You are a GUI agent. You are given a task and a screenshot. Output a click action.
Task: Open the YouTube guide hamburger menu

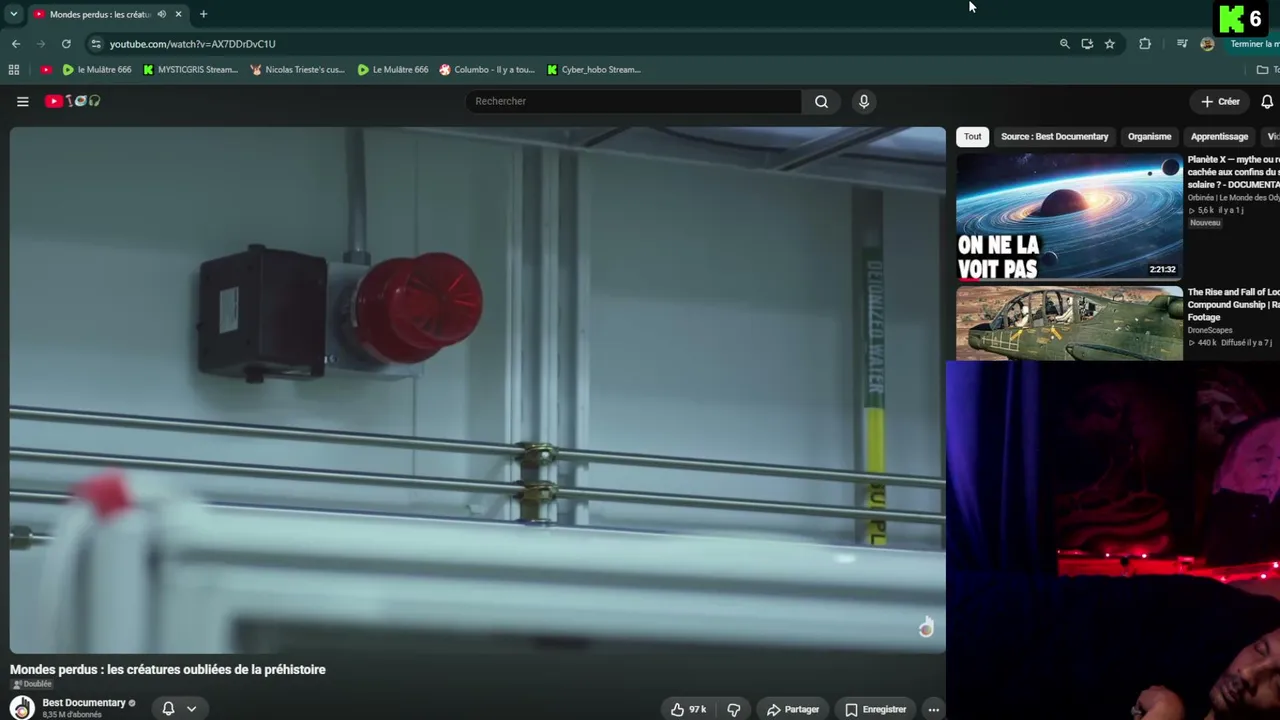[22, 101]
